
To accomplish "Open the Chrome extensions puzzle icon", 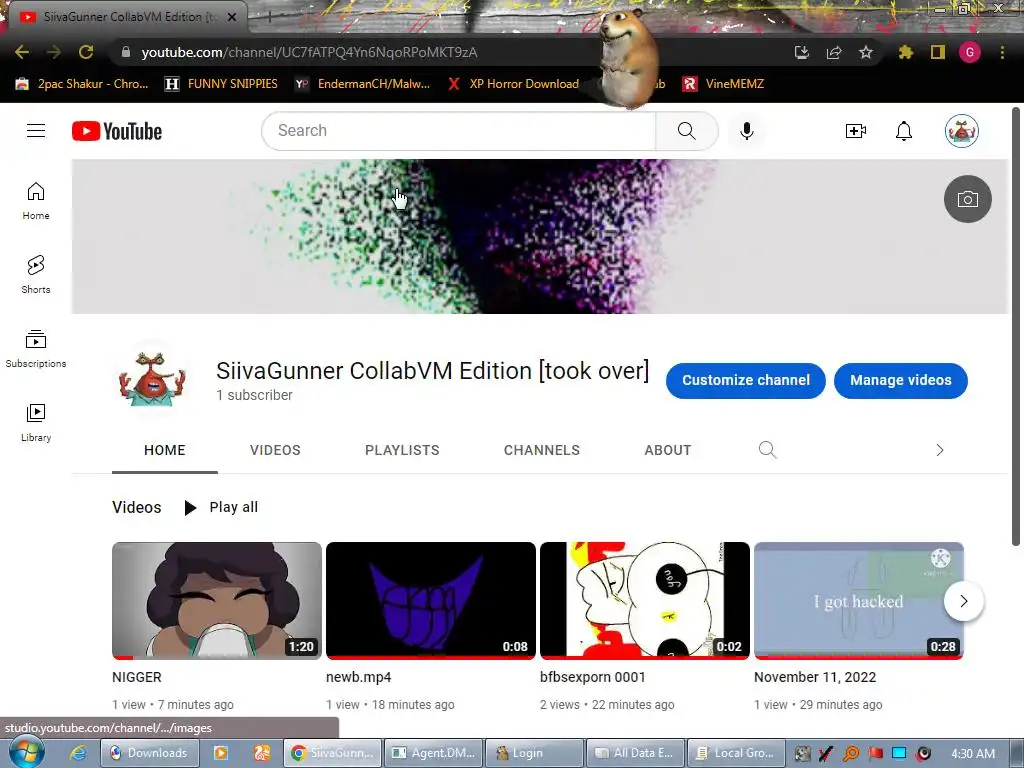I will tap(905, 52).
